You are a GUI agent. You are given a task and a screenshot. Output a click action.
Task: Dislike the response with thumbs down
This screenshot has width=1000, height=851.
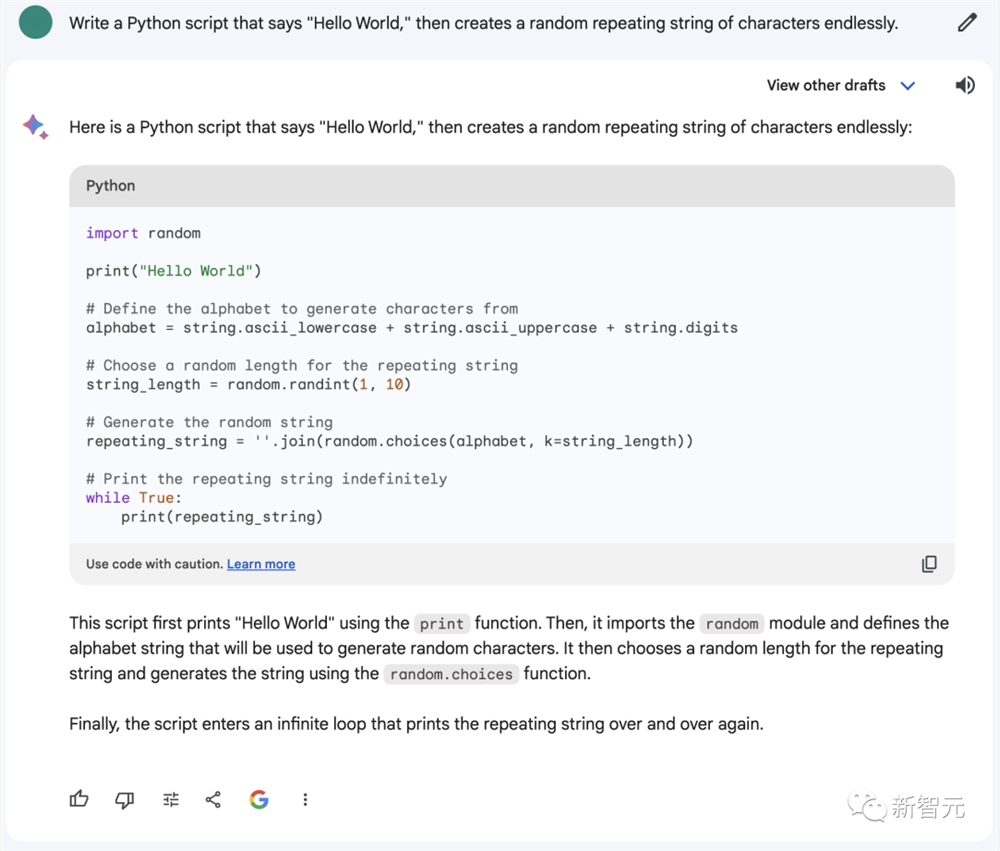(125, 799)
